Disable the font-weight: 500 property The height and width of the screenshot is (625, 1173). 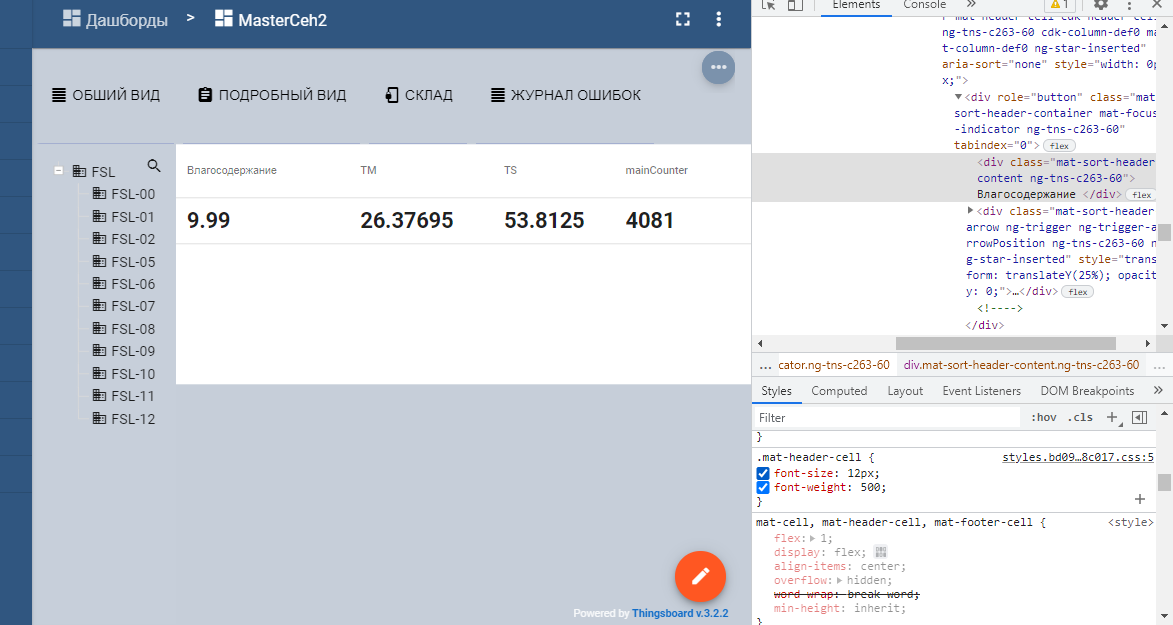click(x=763, y=486)
